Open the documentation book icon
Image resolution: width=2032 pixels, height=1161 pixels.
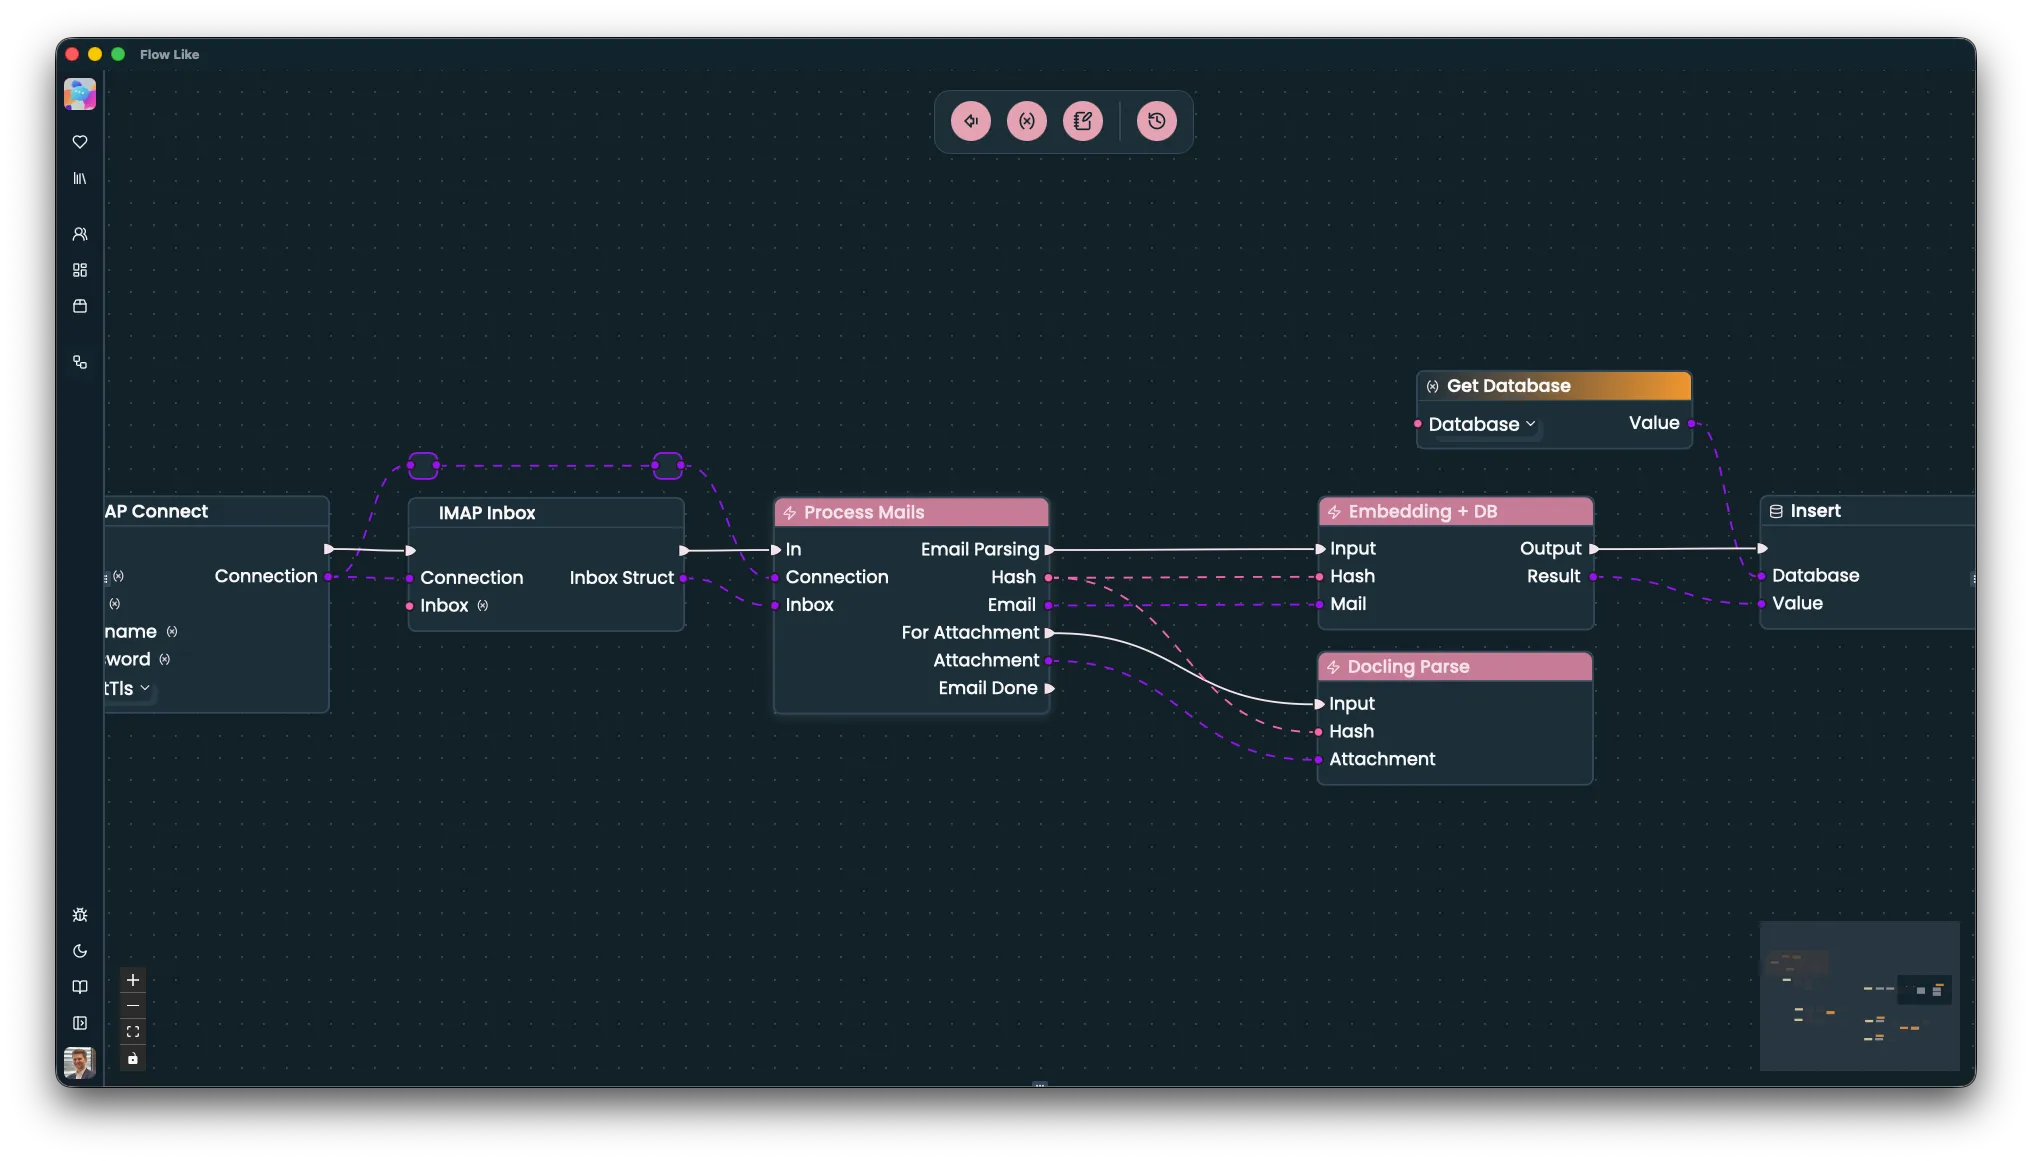[80, 987]
